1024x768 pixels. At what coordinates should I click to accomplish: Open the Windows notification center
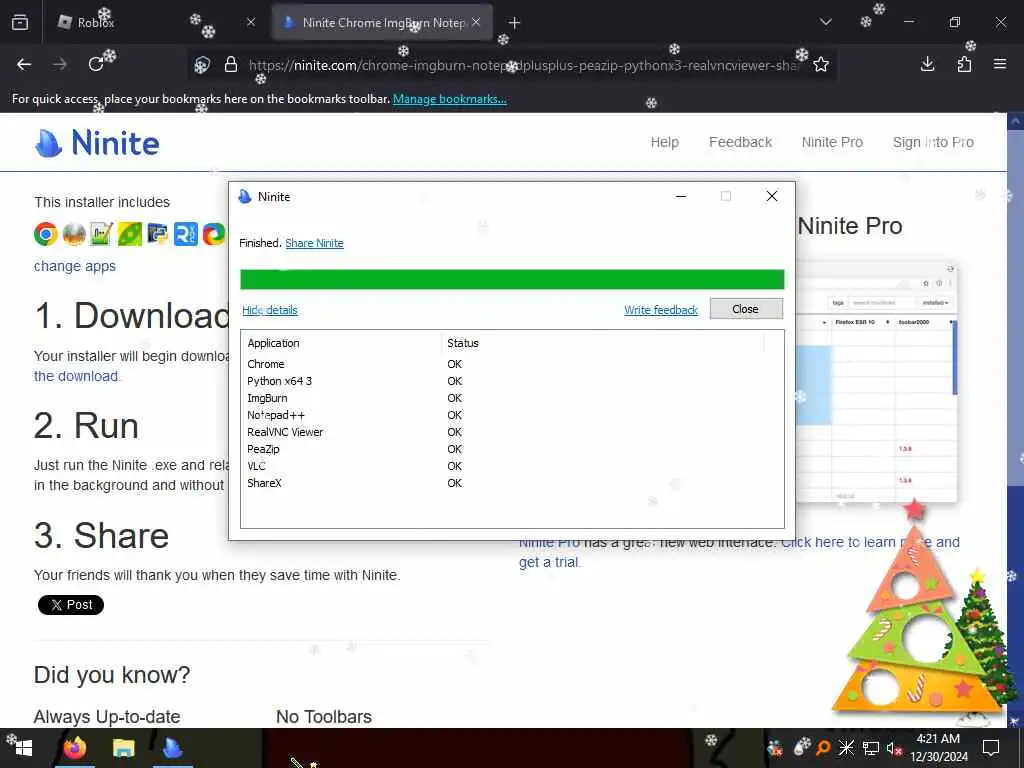tap(991, 748)
